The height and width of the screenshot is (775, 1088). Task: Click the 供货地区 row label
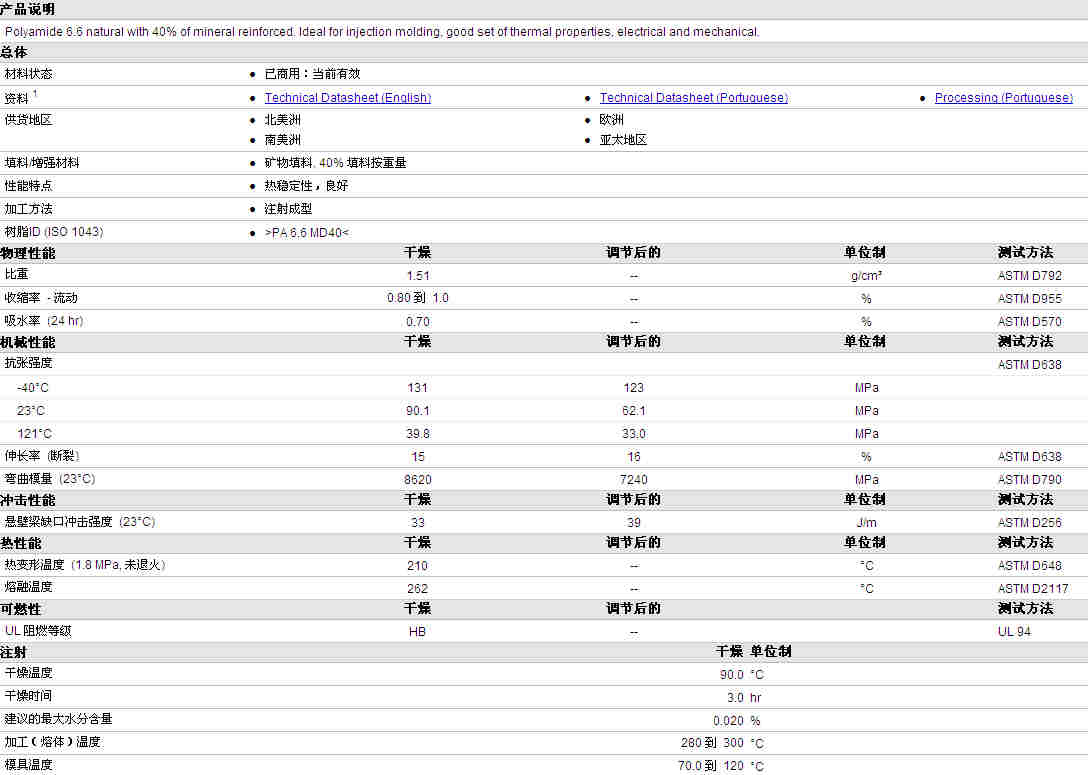28,119
